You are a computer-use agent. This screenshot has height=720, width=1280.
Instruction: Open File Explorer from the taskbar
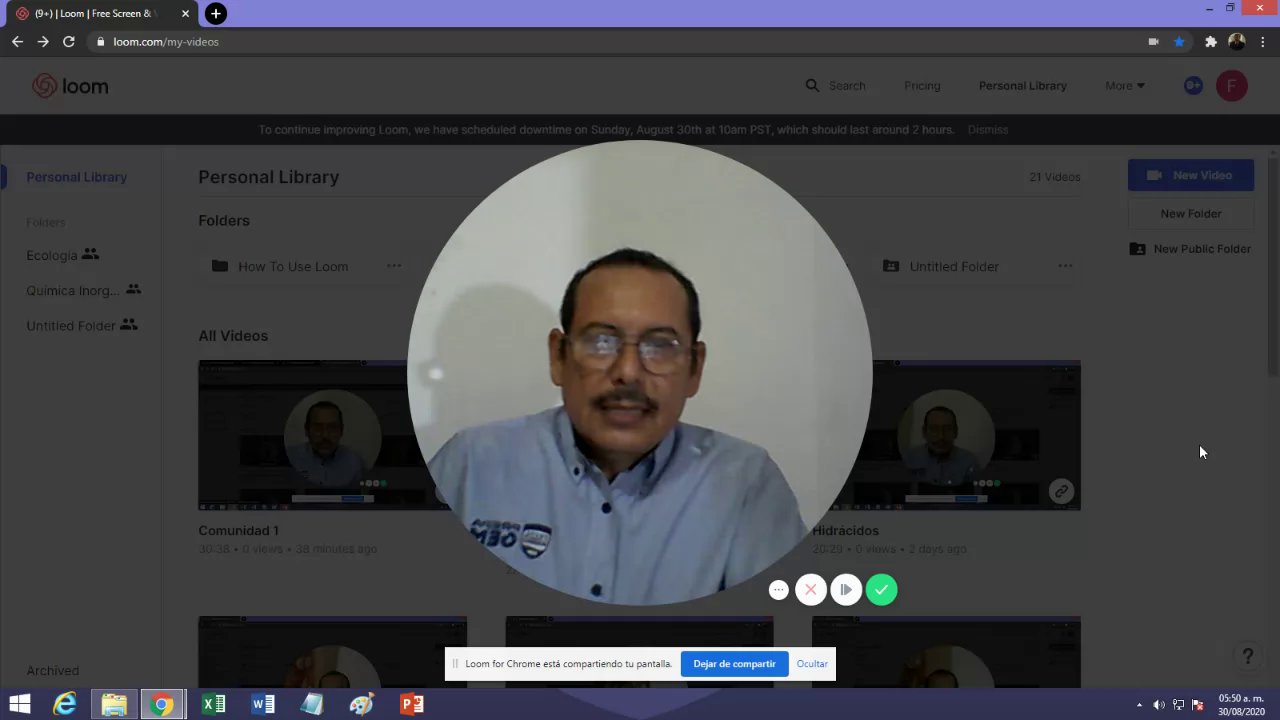114,705
